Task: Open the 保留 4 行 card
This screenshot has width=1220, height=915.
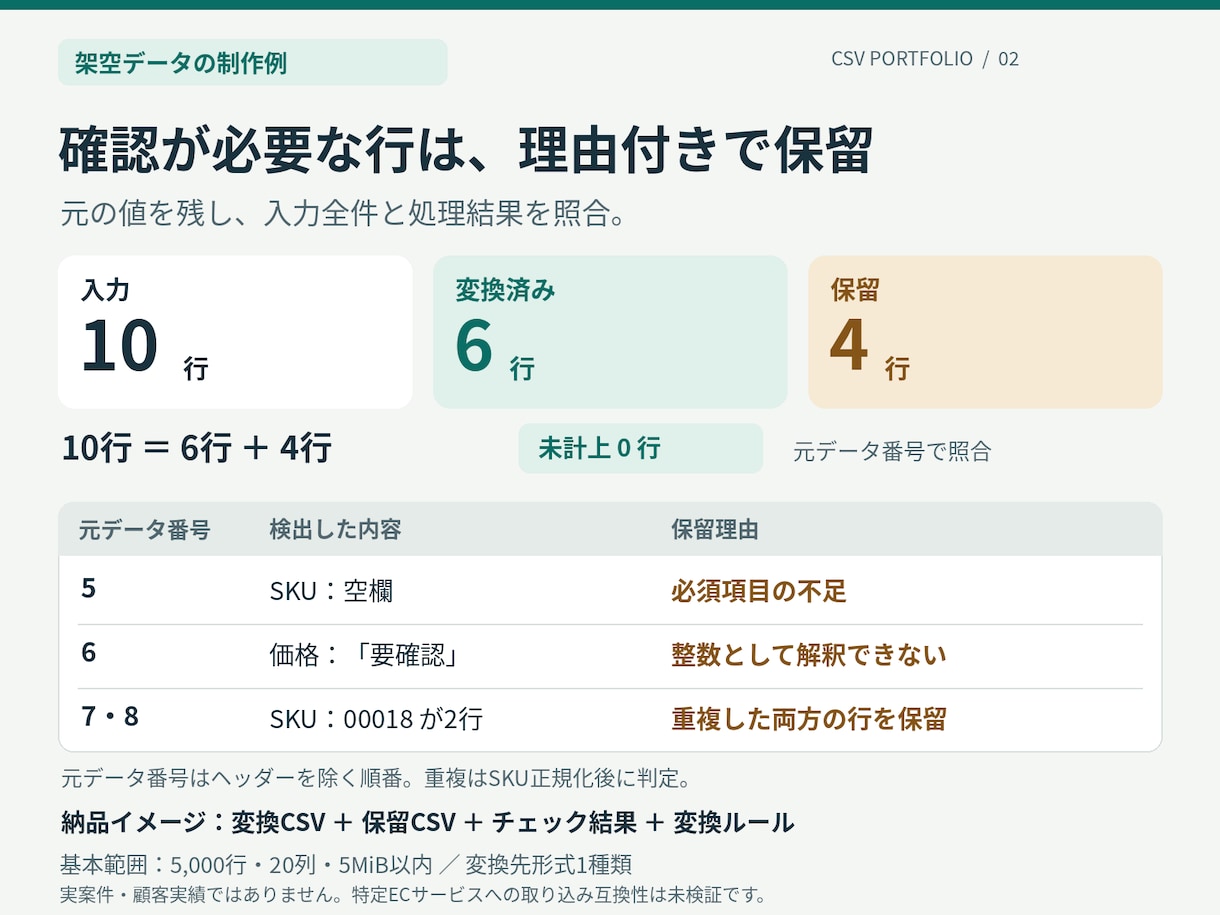Action: 985,332
